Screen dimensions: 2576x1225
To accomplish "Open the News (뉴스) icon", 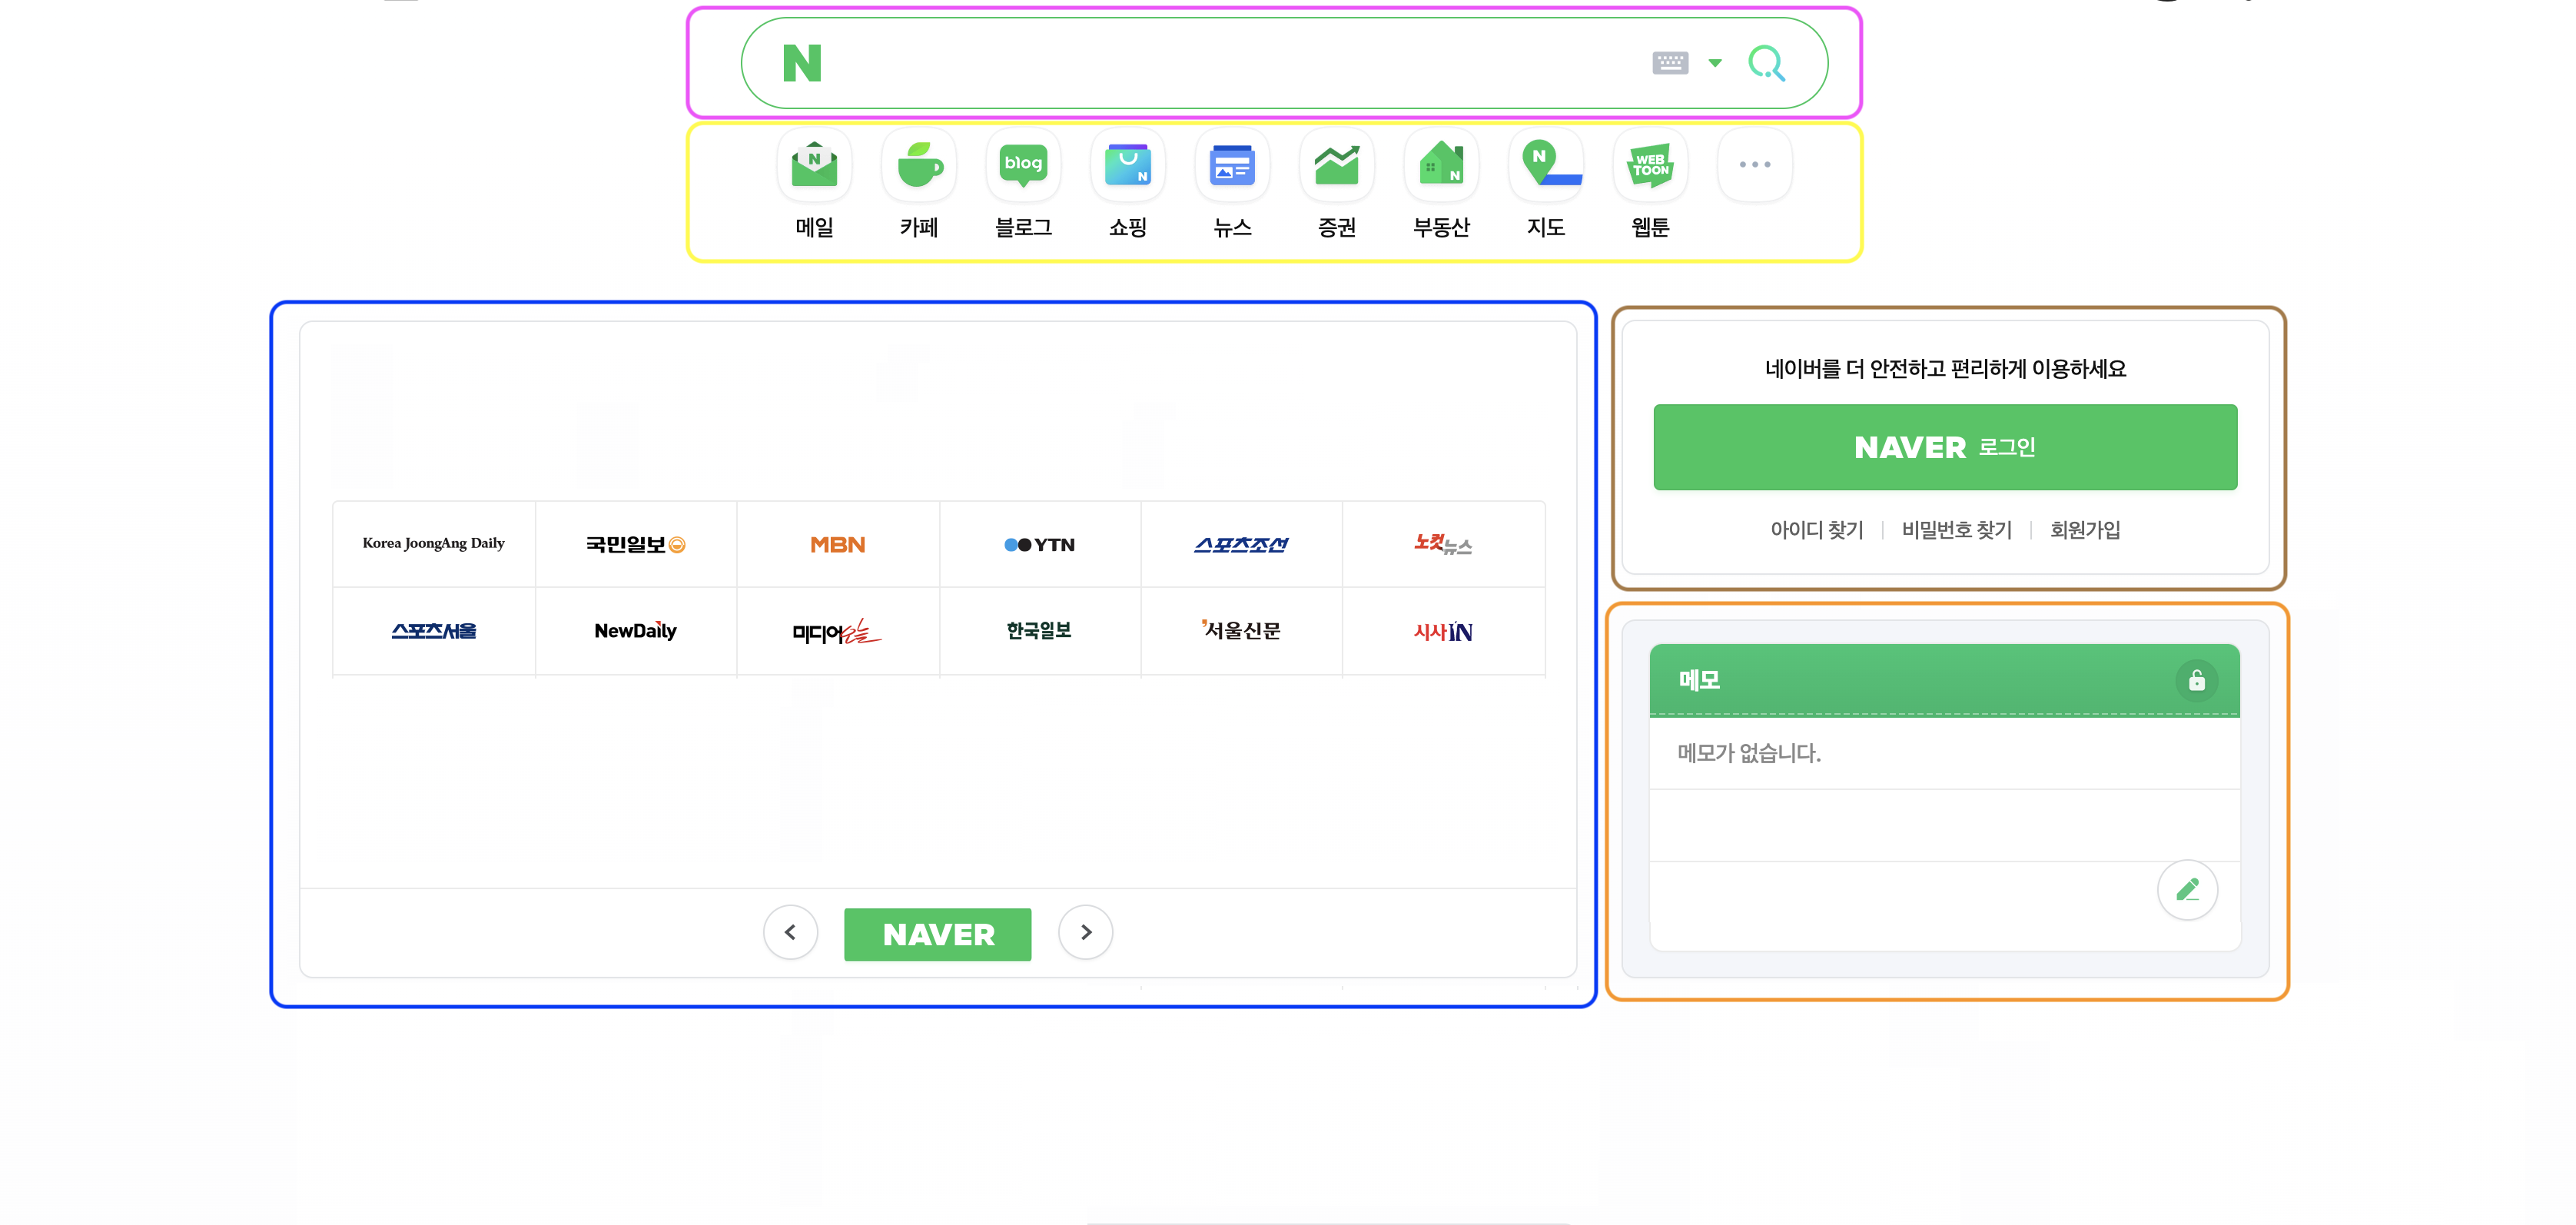I will 1232,165.
